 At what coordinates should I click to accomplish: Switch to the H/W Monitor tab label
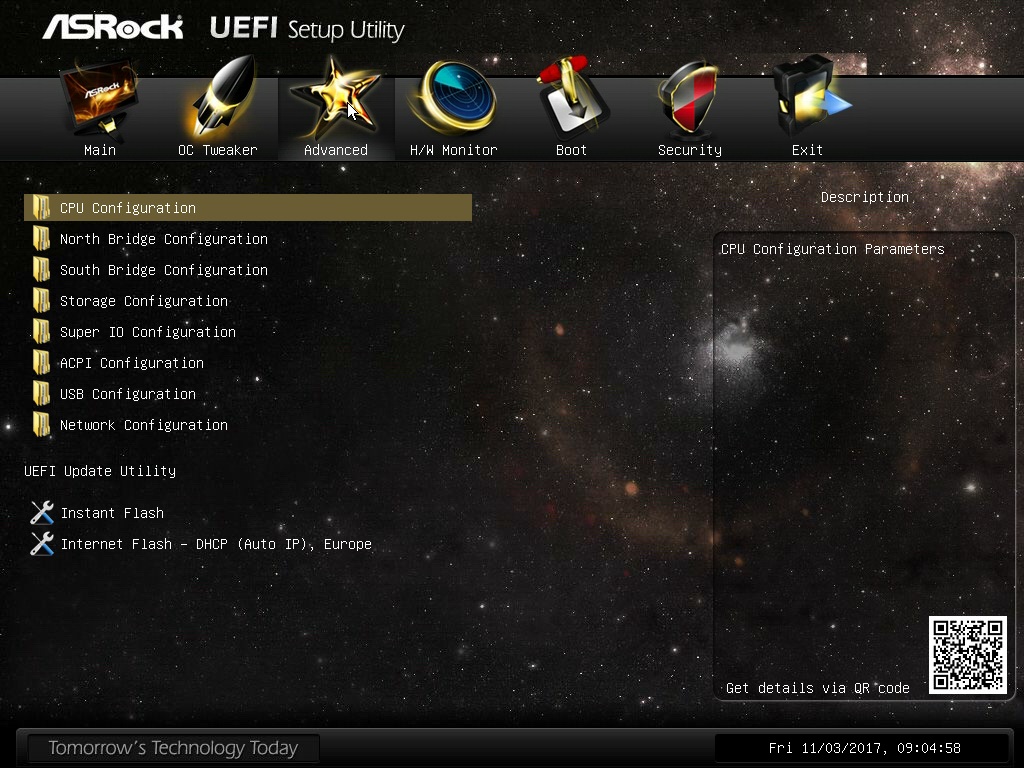[454, 150]
